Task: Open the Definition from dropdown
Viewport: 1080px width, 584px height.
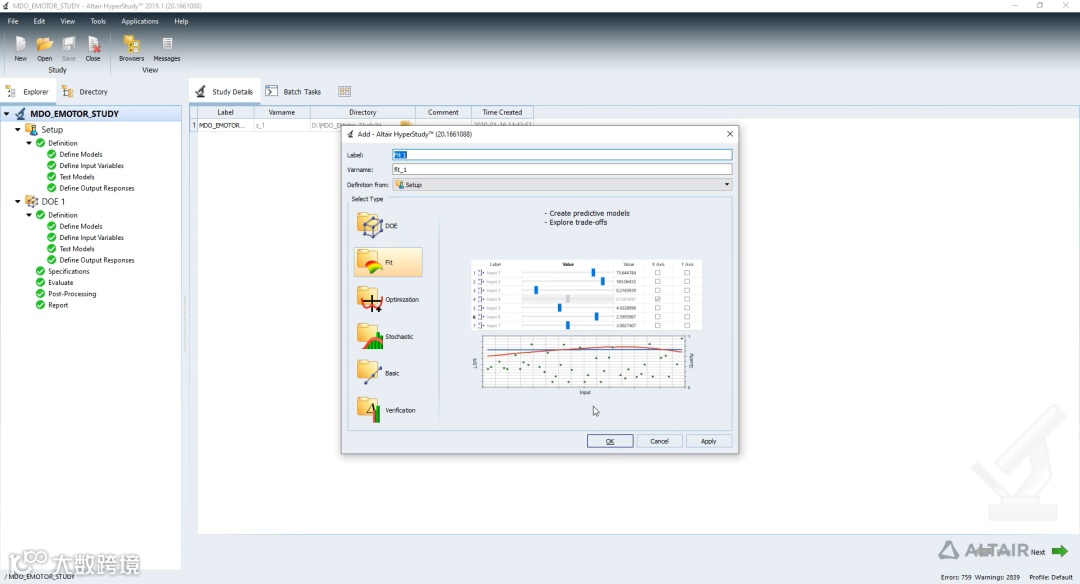Action: [562, 185]
